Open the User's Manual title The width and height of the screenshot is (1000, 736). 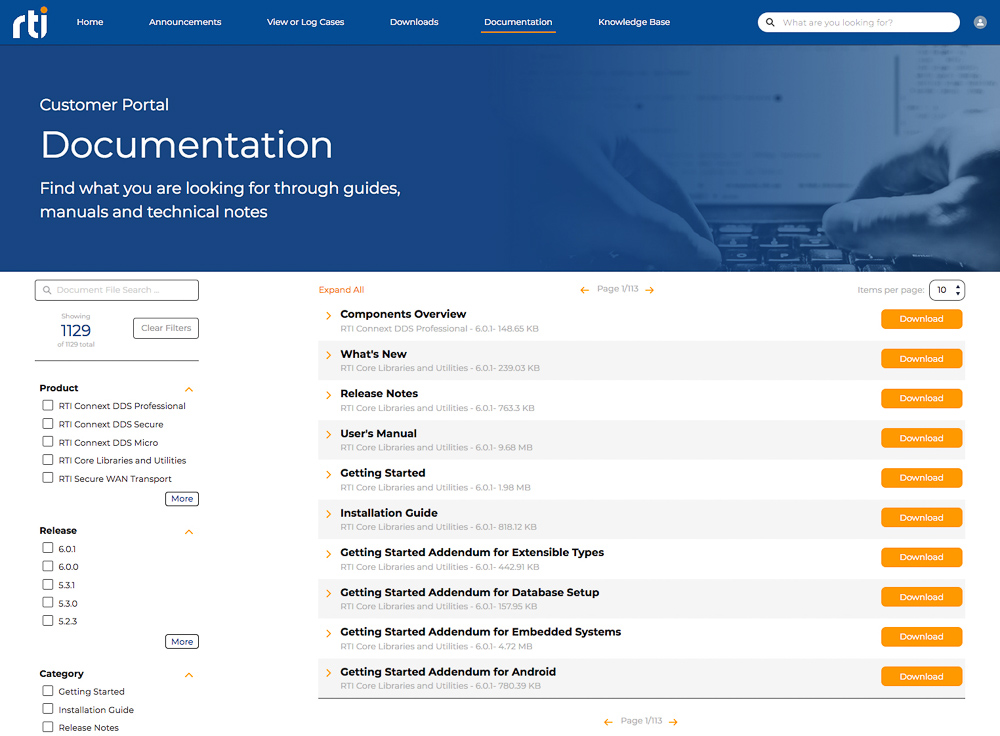click(x=378, y=434)
